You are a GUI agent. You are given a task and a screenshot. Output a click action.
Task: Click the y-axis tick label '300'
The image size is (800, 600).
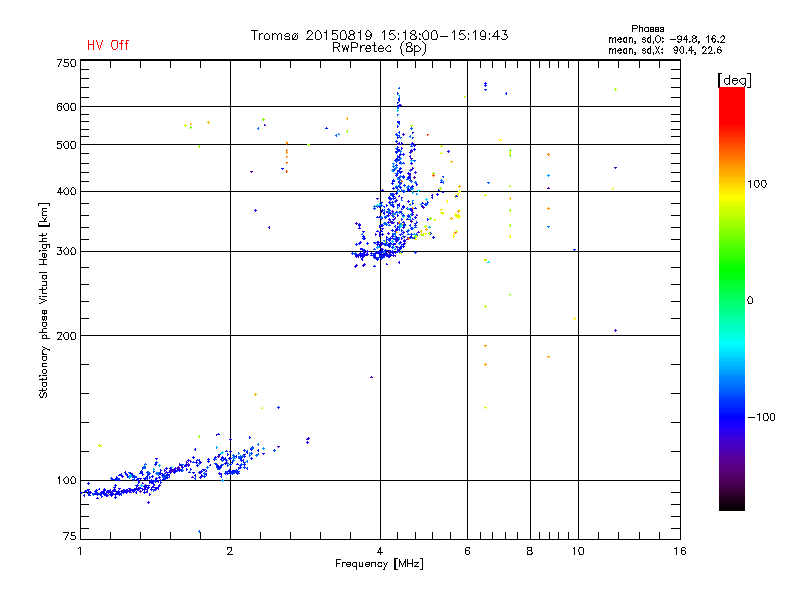(x=66, y=252)
